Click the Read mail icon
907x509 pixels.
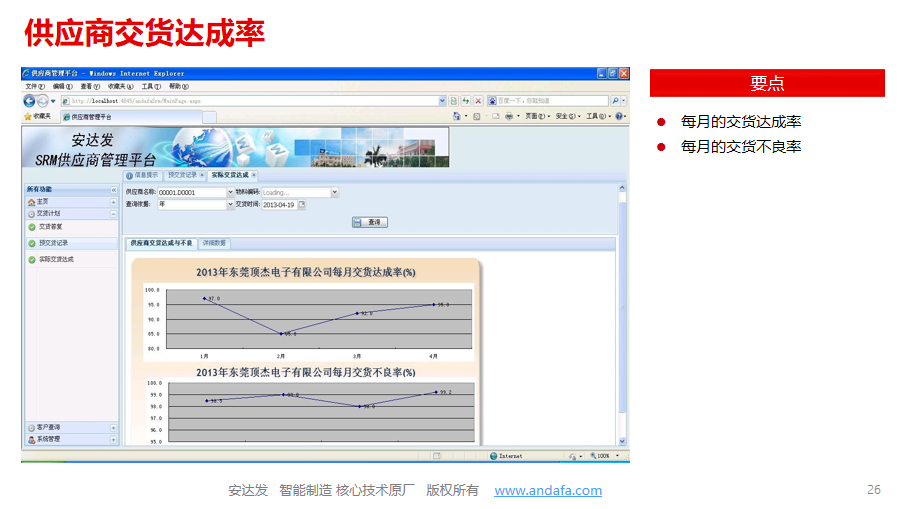click(x=496, y=116)
